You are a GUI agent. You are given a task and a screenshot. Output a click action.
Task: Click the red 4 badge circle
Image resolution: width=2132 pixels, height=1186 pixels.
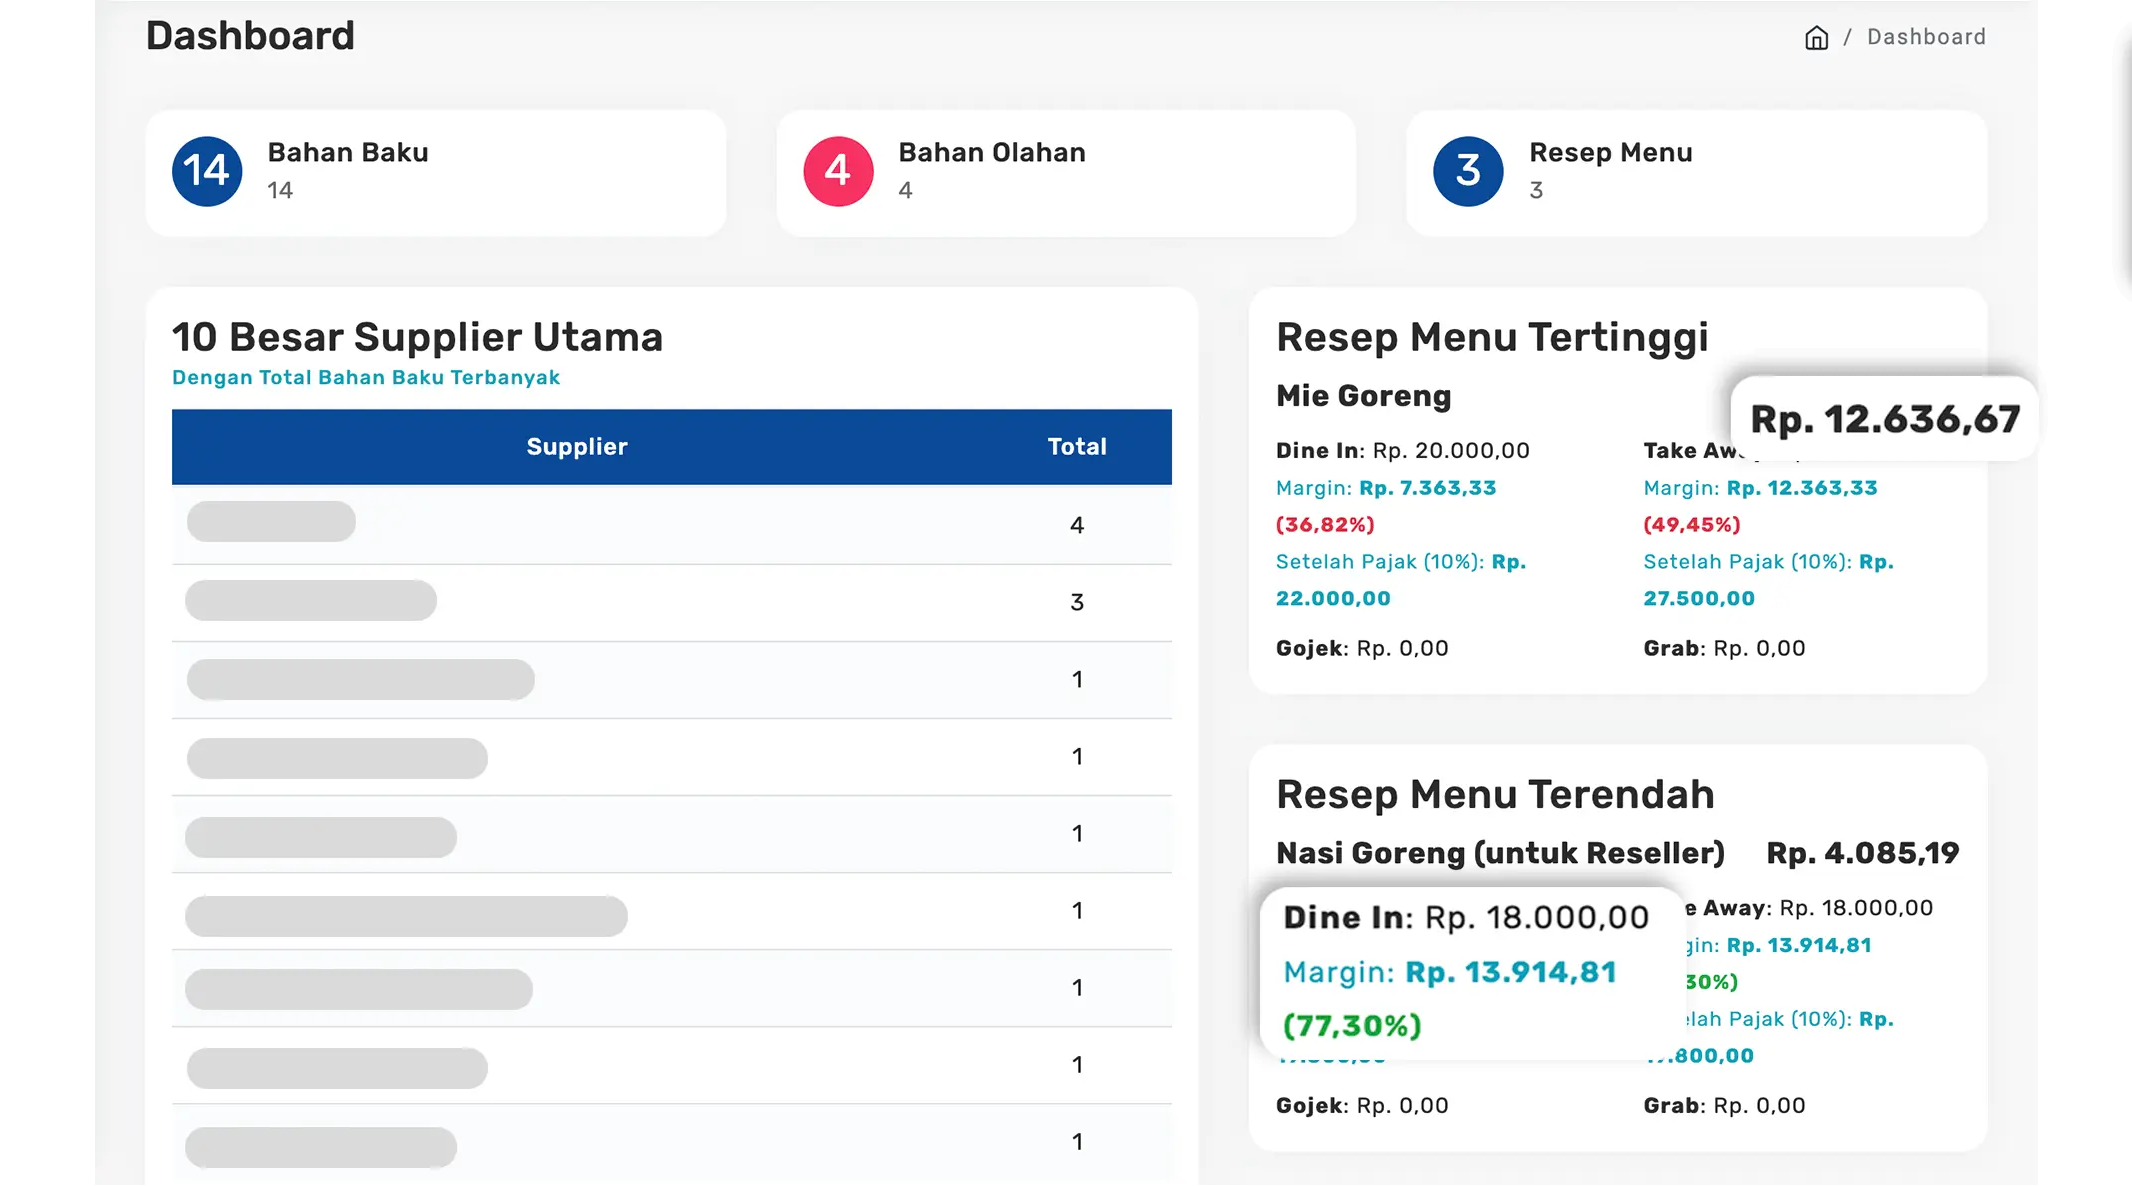pyautogui.click(x=838, y=171)
